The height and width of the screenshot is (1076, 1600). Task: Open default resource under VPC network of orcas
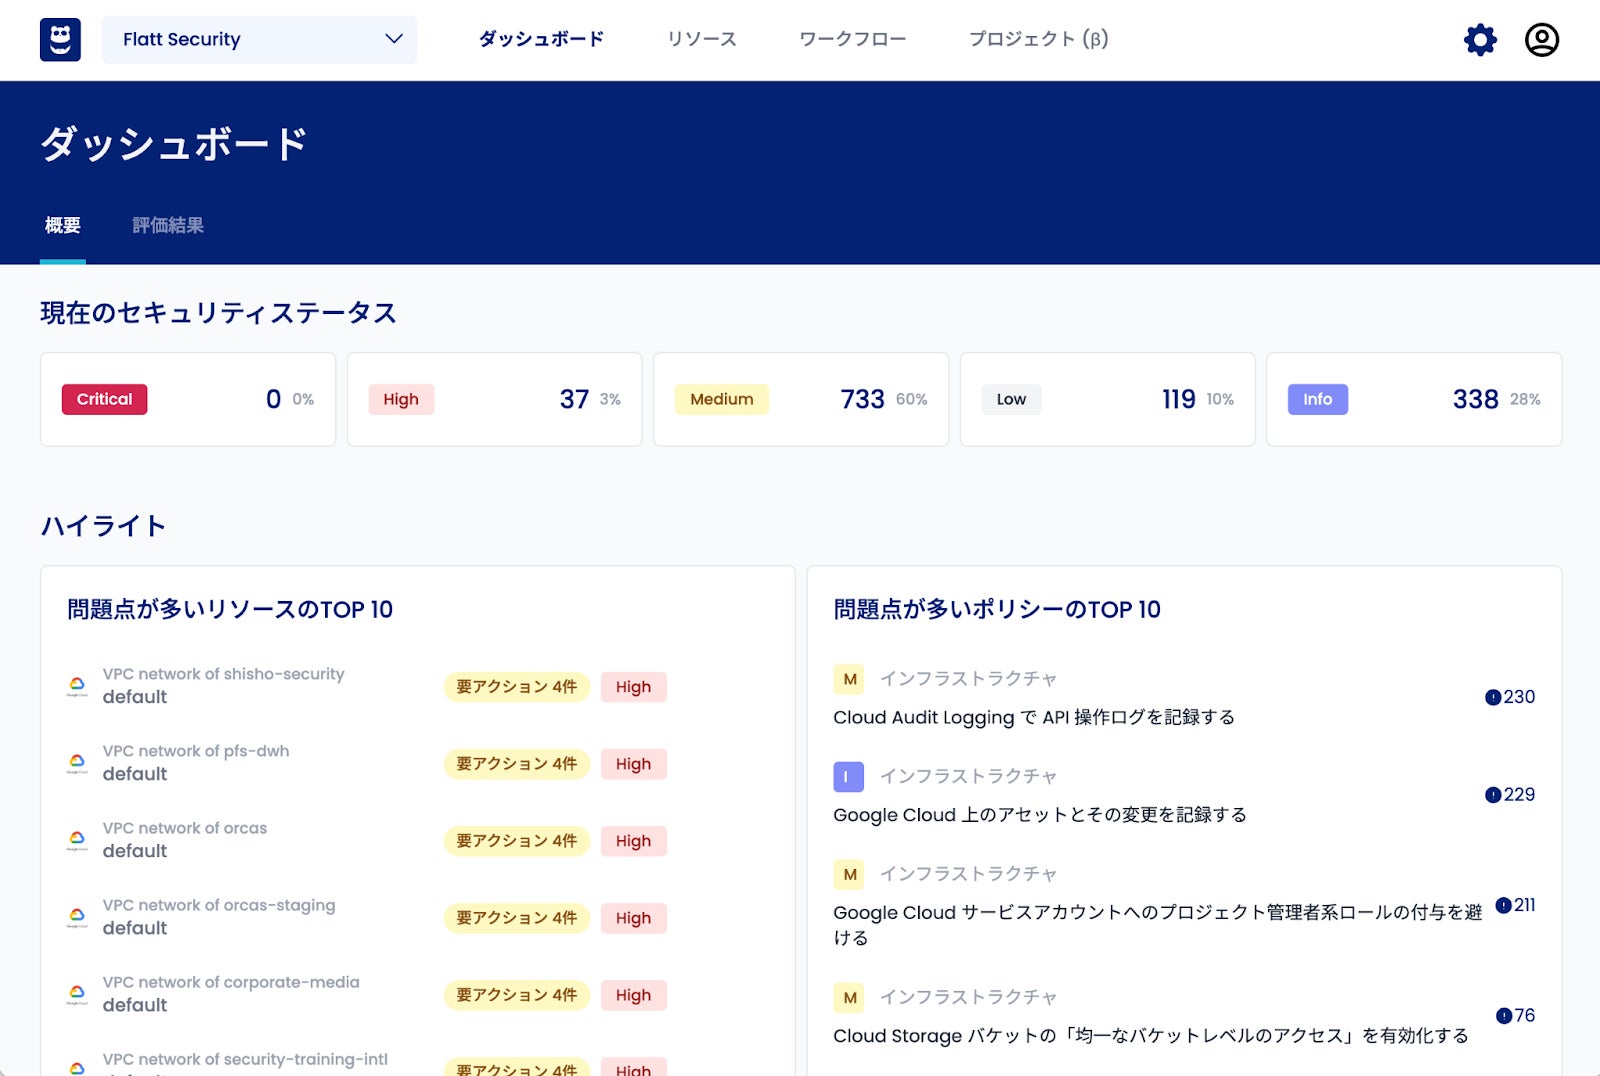(135, 851)
